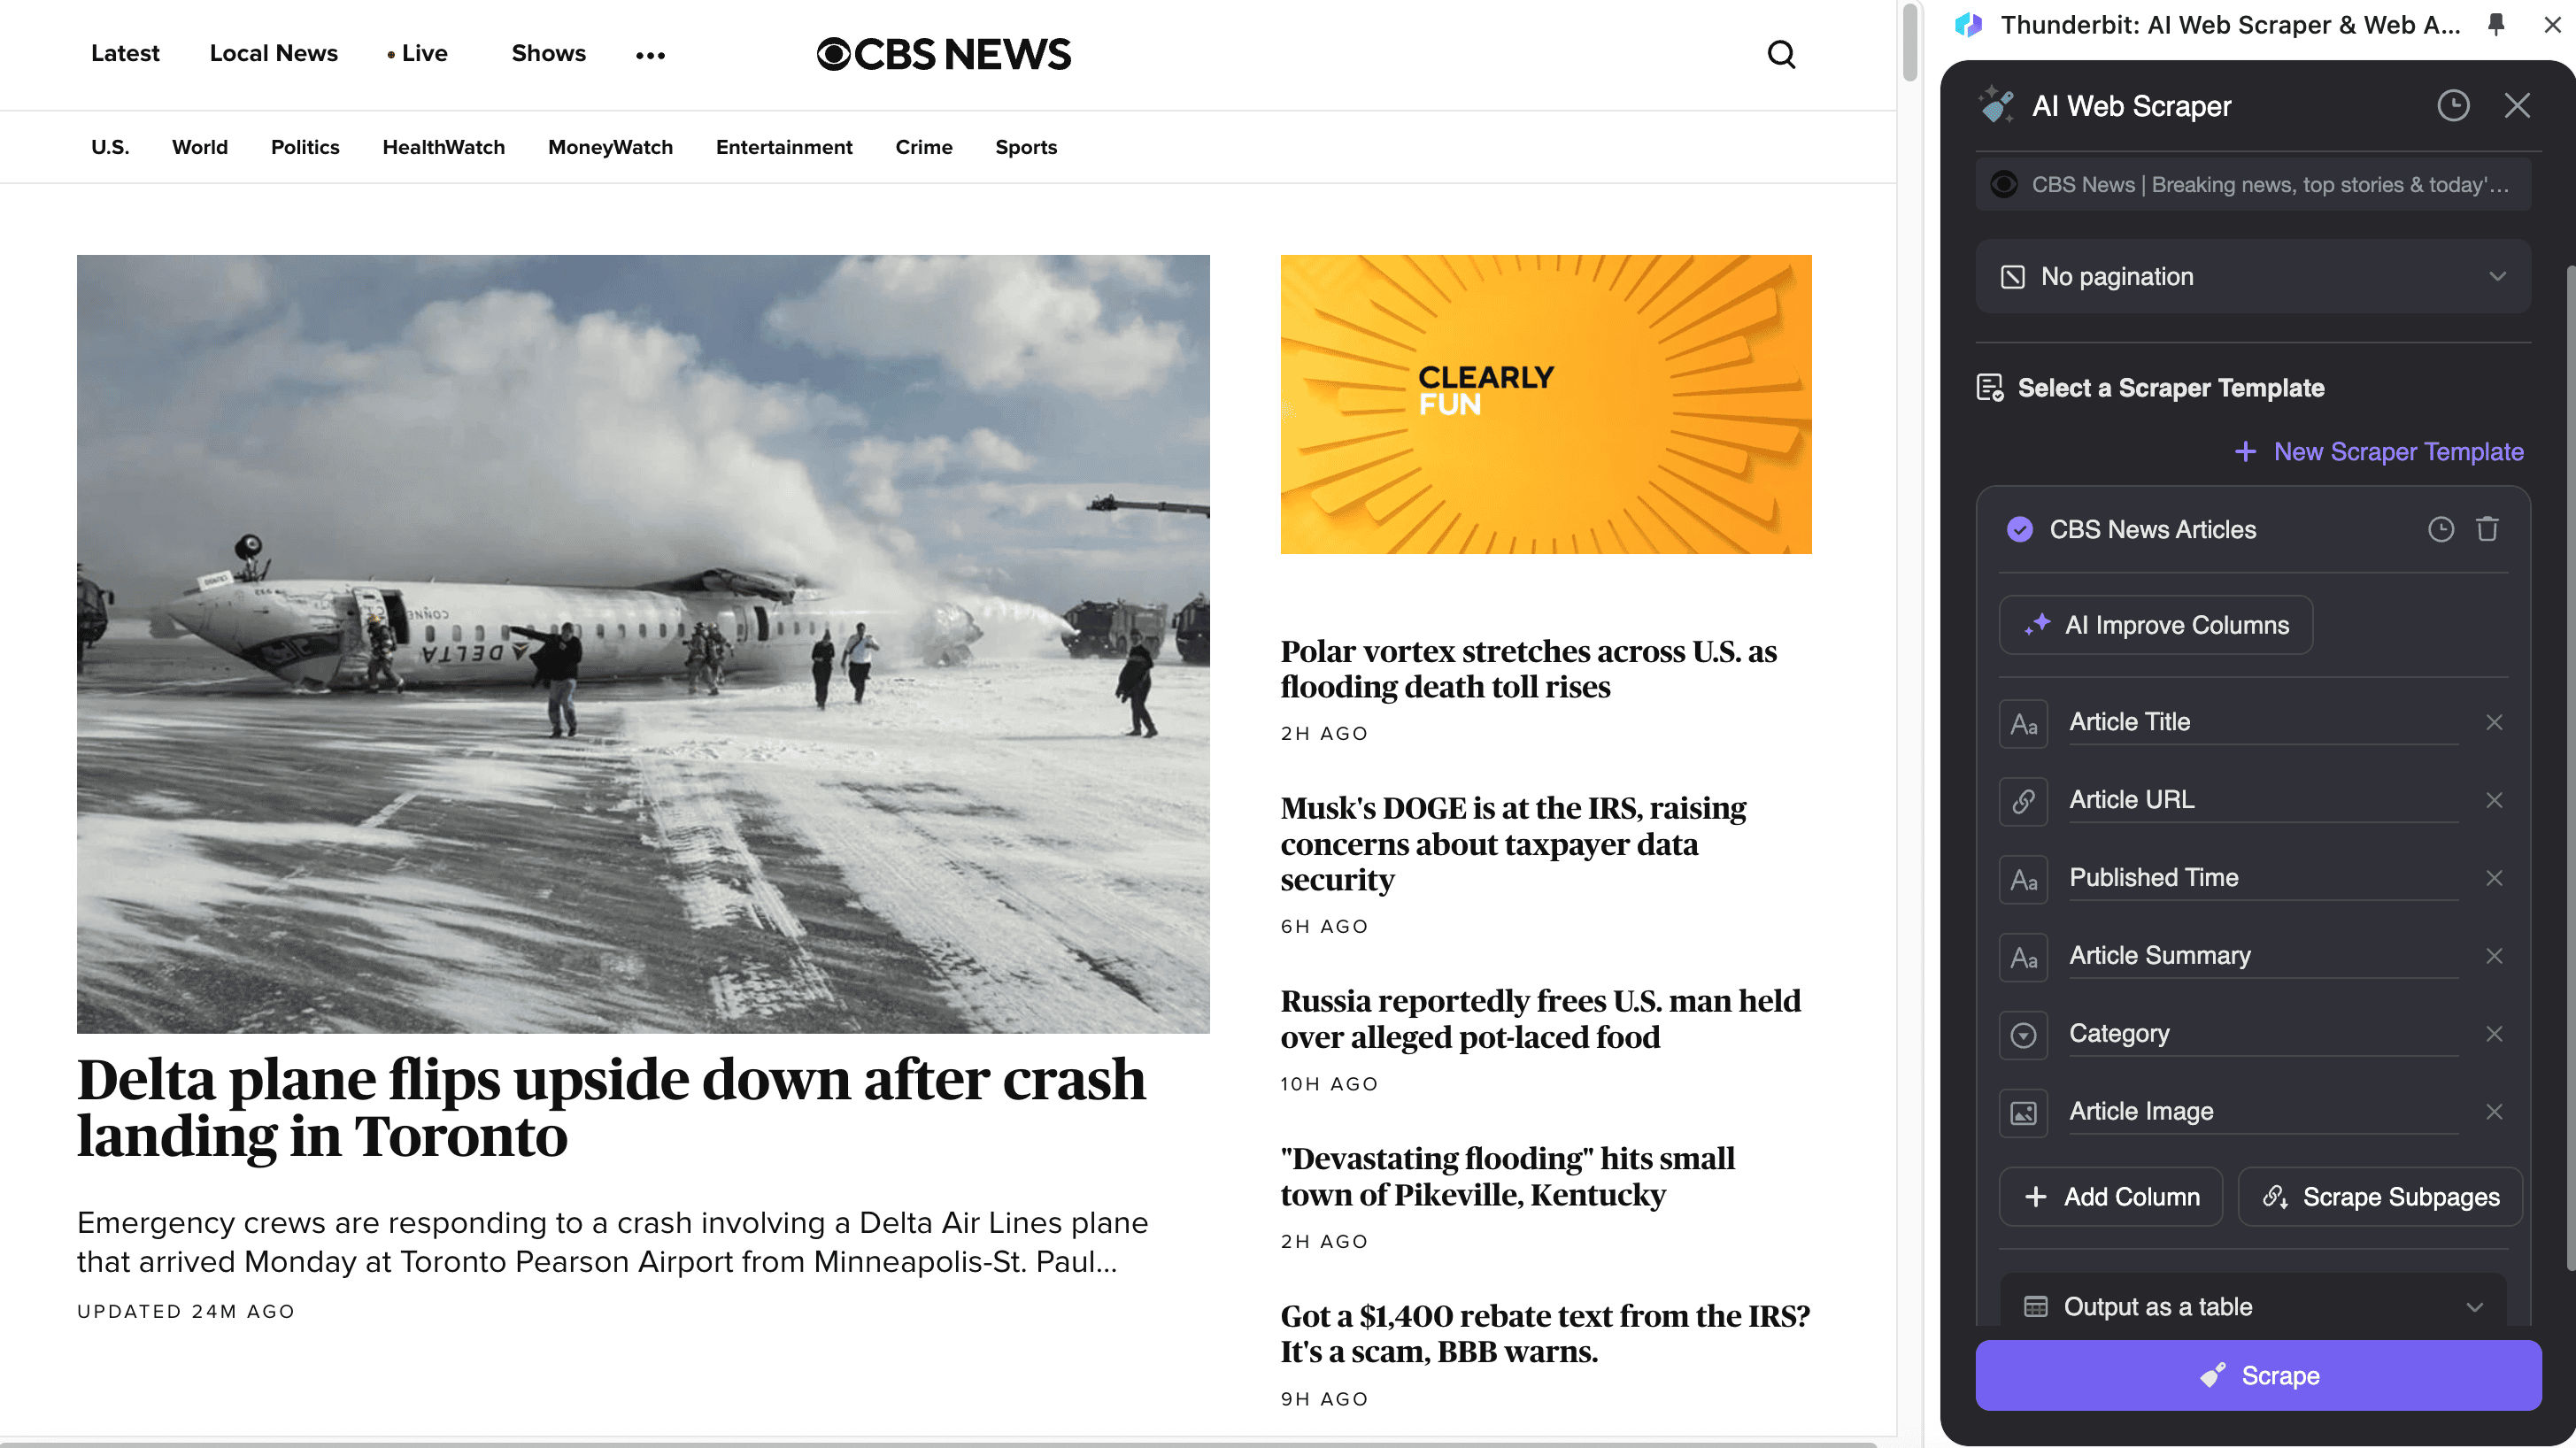Change data type icon for Article URL
This screenshot has width=2576, height=1448.
click(2023, 801)
